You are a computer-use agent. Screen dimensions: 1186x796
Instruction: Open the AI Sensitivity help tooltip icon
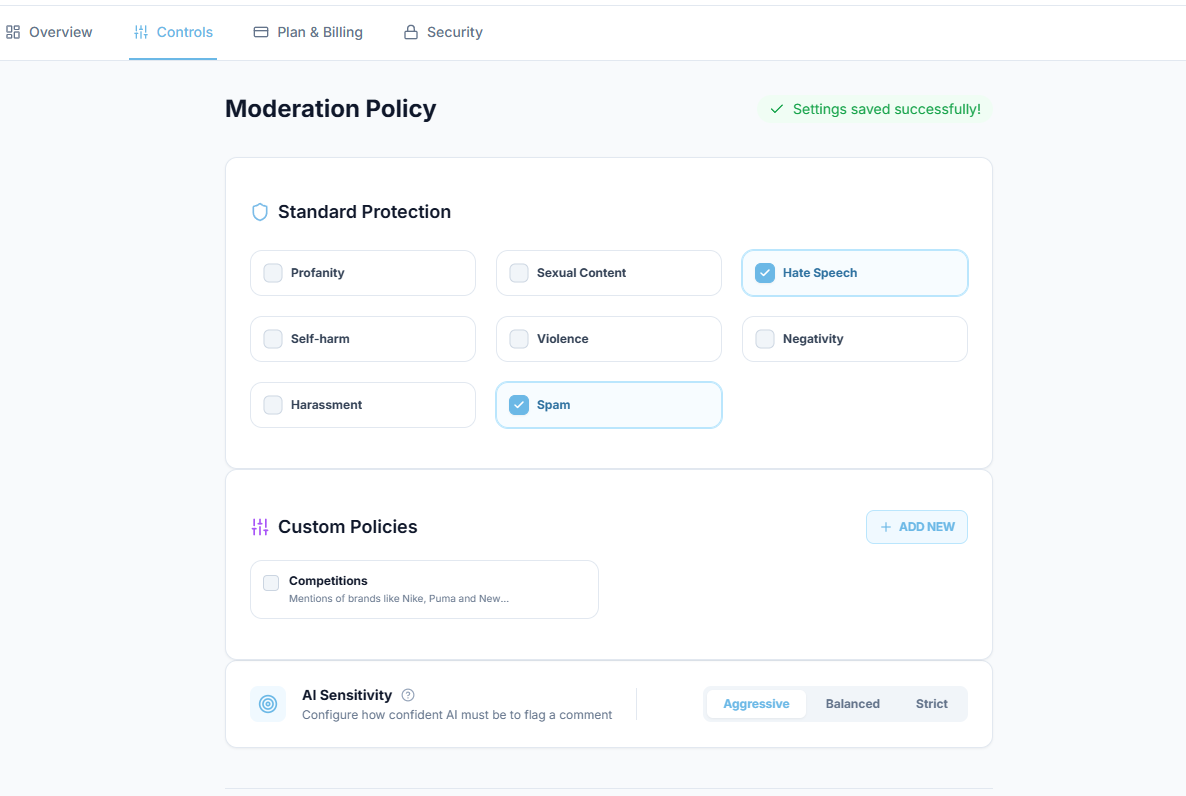pyautogui.click(x=408, y=695)
